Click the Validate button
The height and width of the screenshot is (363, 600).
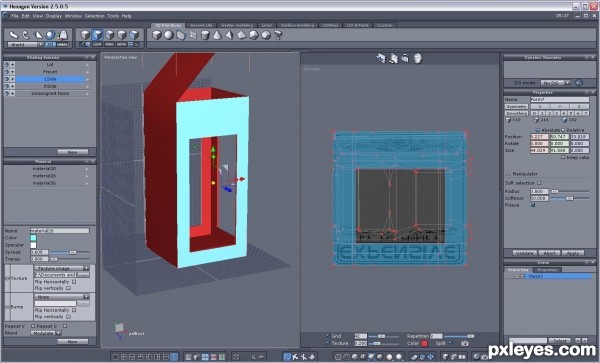coord(524,253)
